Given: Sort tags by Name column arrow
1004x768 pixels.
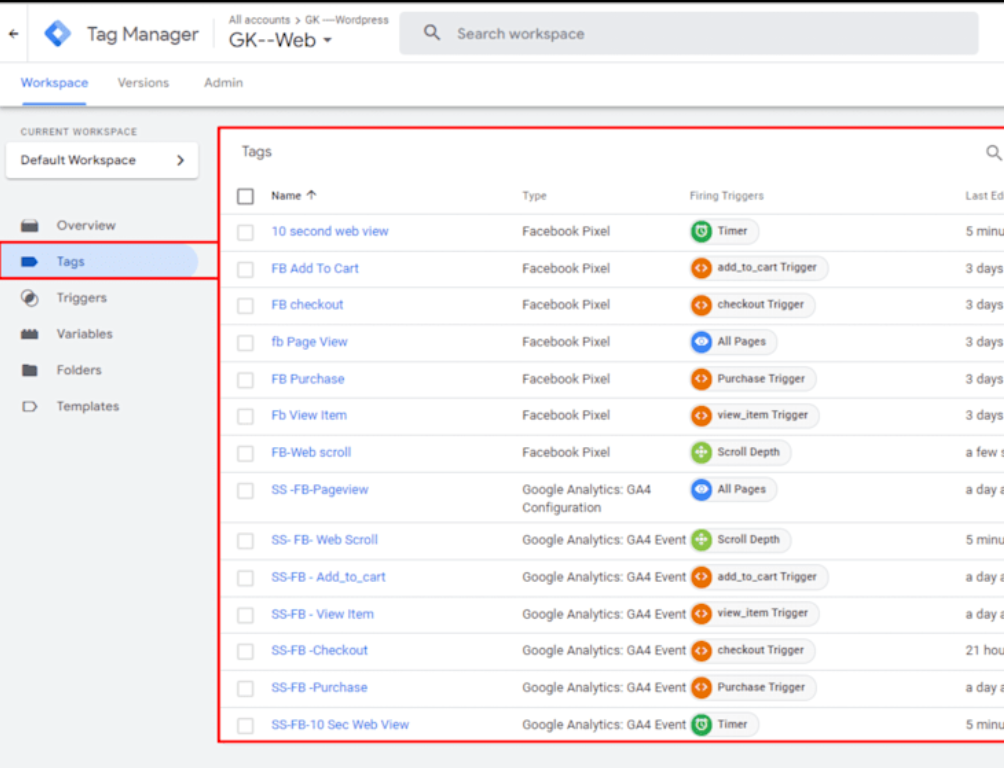Looking at the screenshot, I should coord(311,196).
